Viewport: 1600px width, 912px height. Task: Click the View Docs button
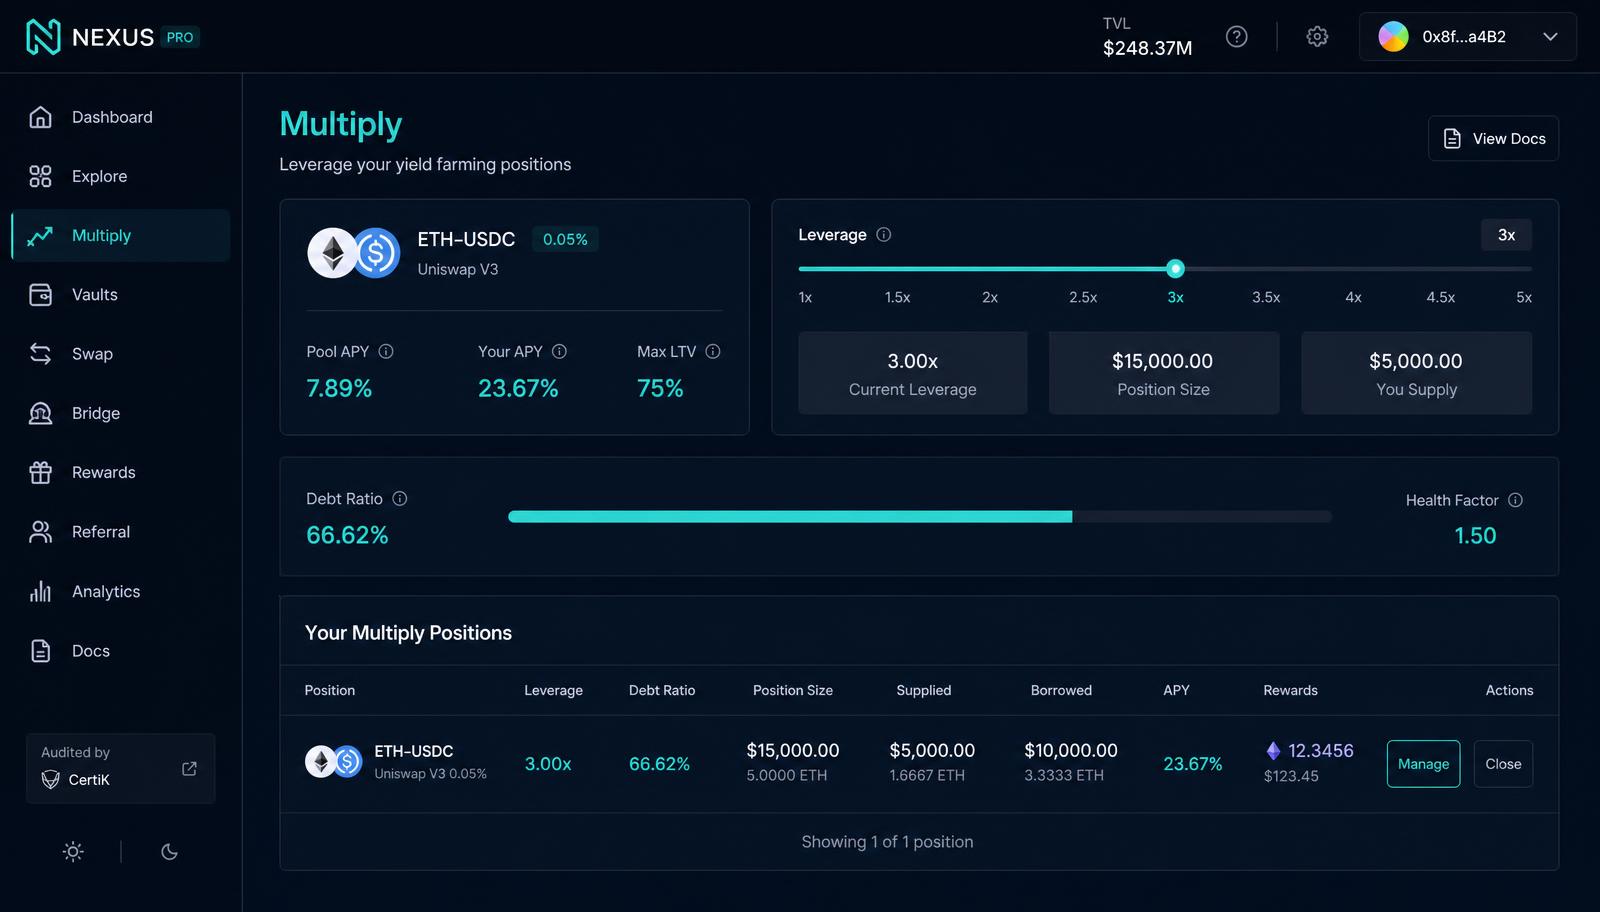click(x=1493, y=139)
